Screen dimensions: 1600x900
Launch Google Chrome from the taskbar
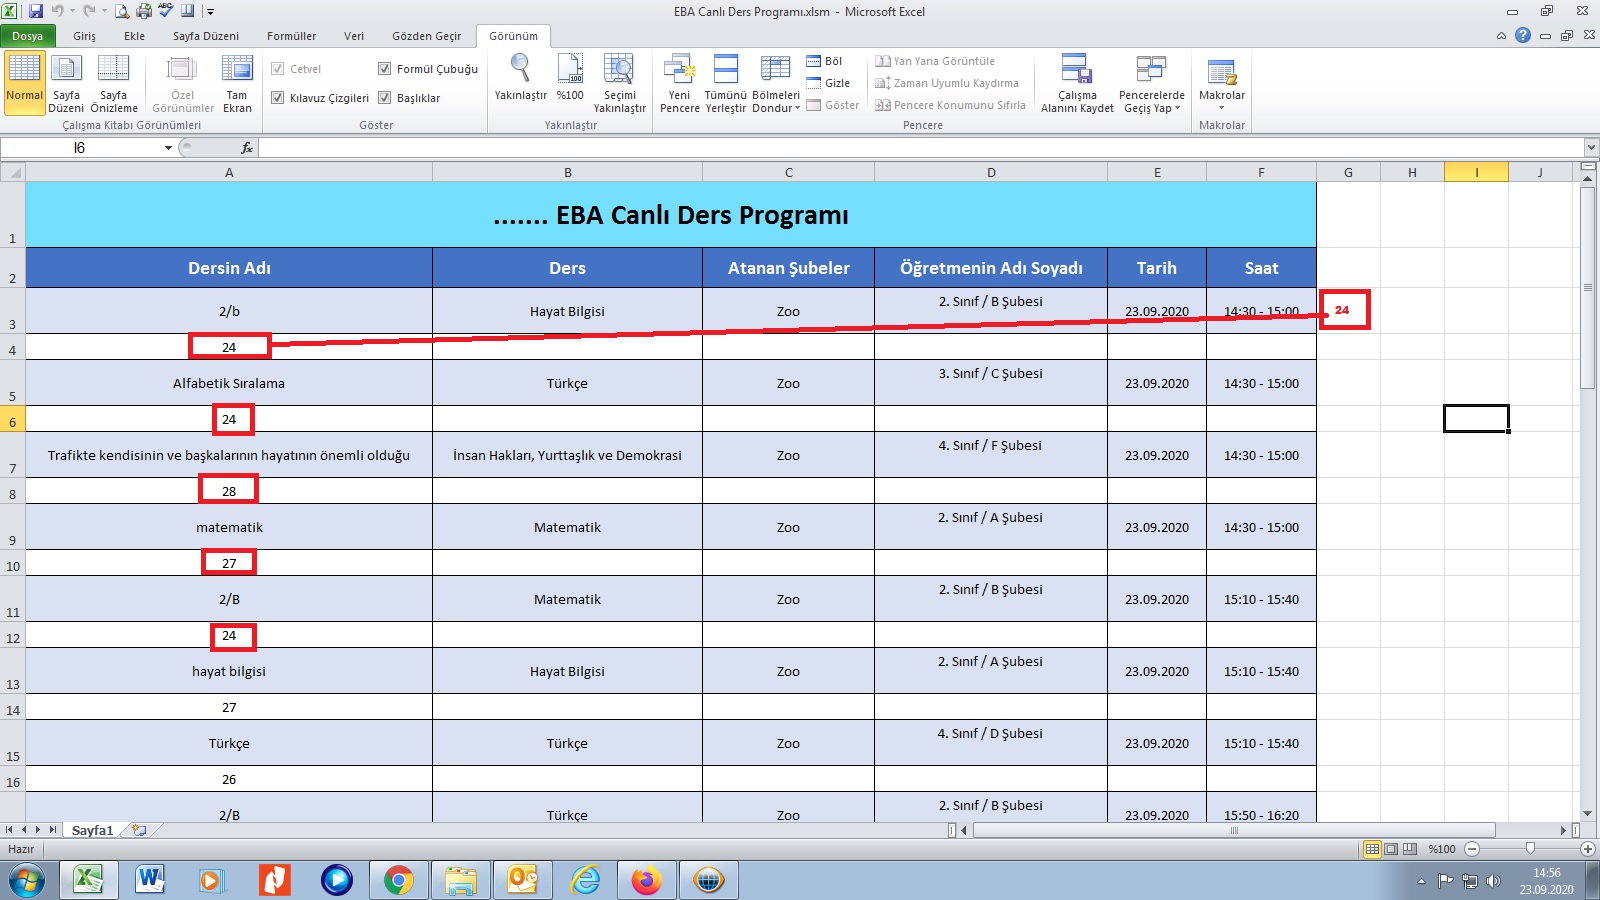tap(398, 880)
